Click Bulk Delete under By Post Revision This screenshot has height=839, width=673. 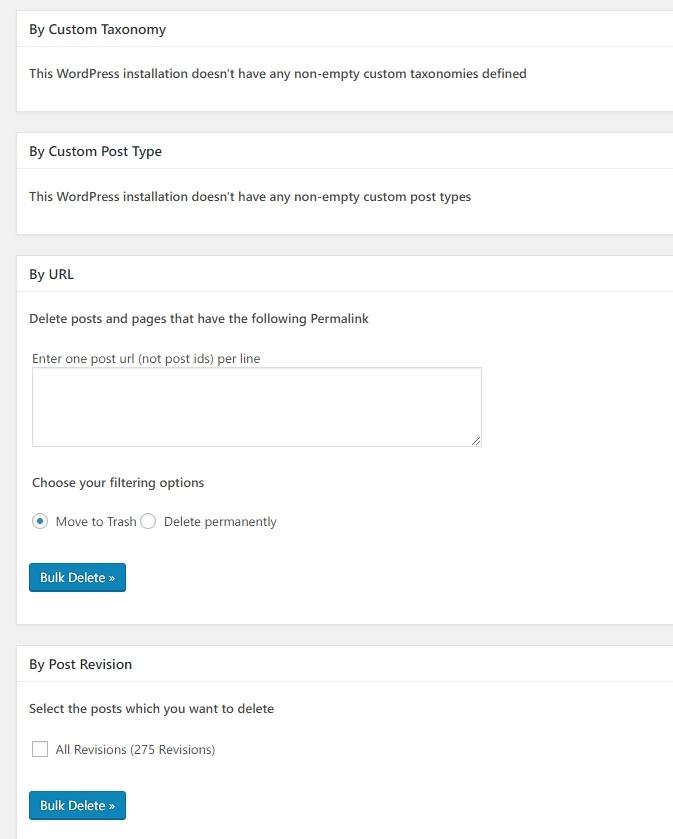78,805
